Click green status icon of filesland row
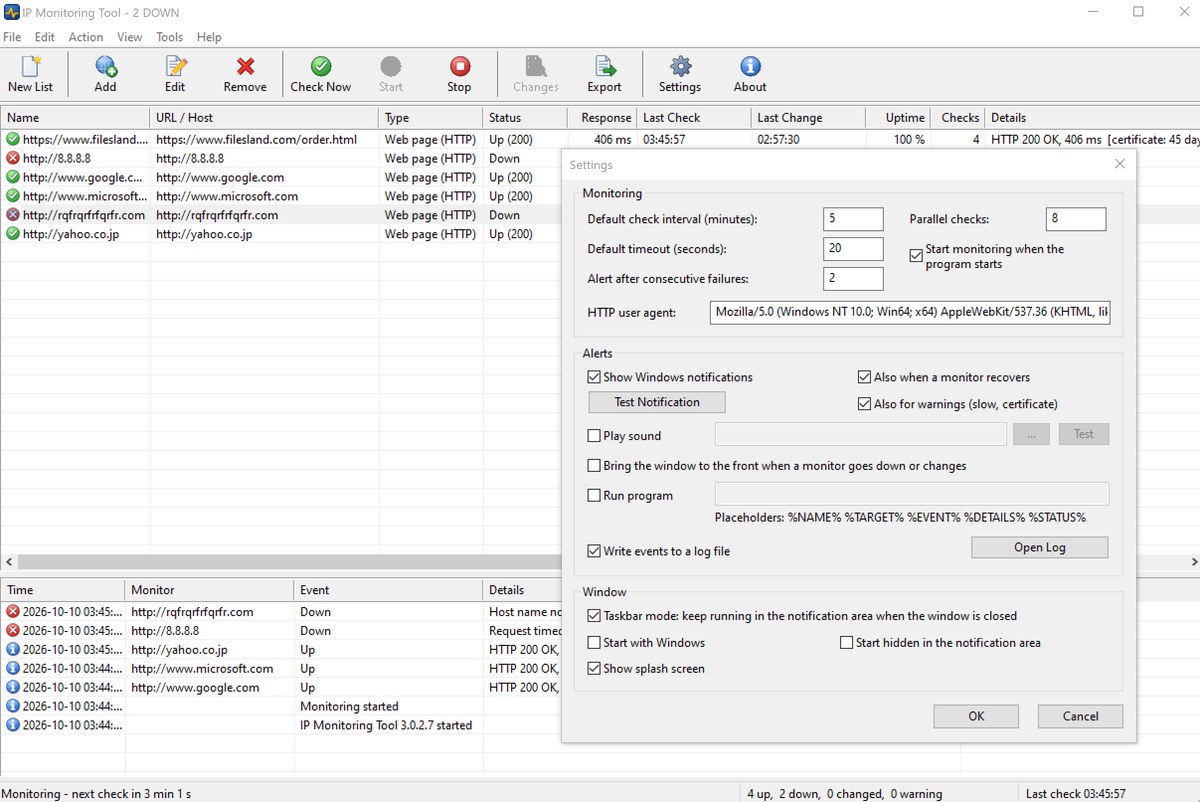Screen dimensions: 1200x802 13,140
